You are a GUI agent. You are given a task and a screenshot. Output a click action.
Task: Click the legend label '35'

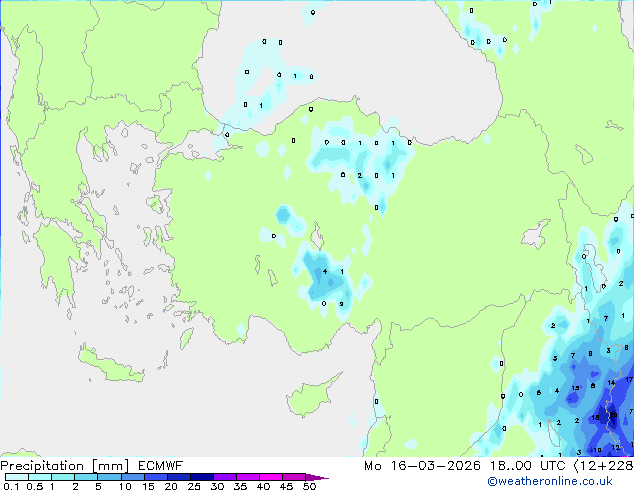tap(240, 486)
